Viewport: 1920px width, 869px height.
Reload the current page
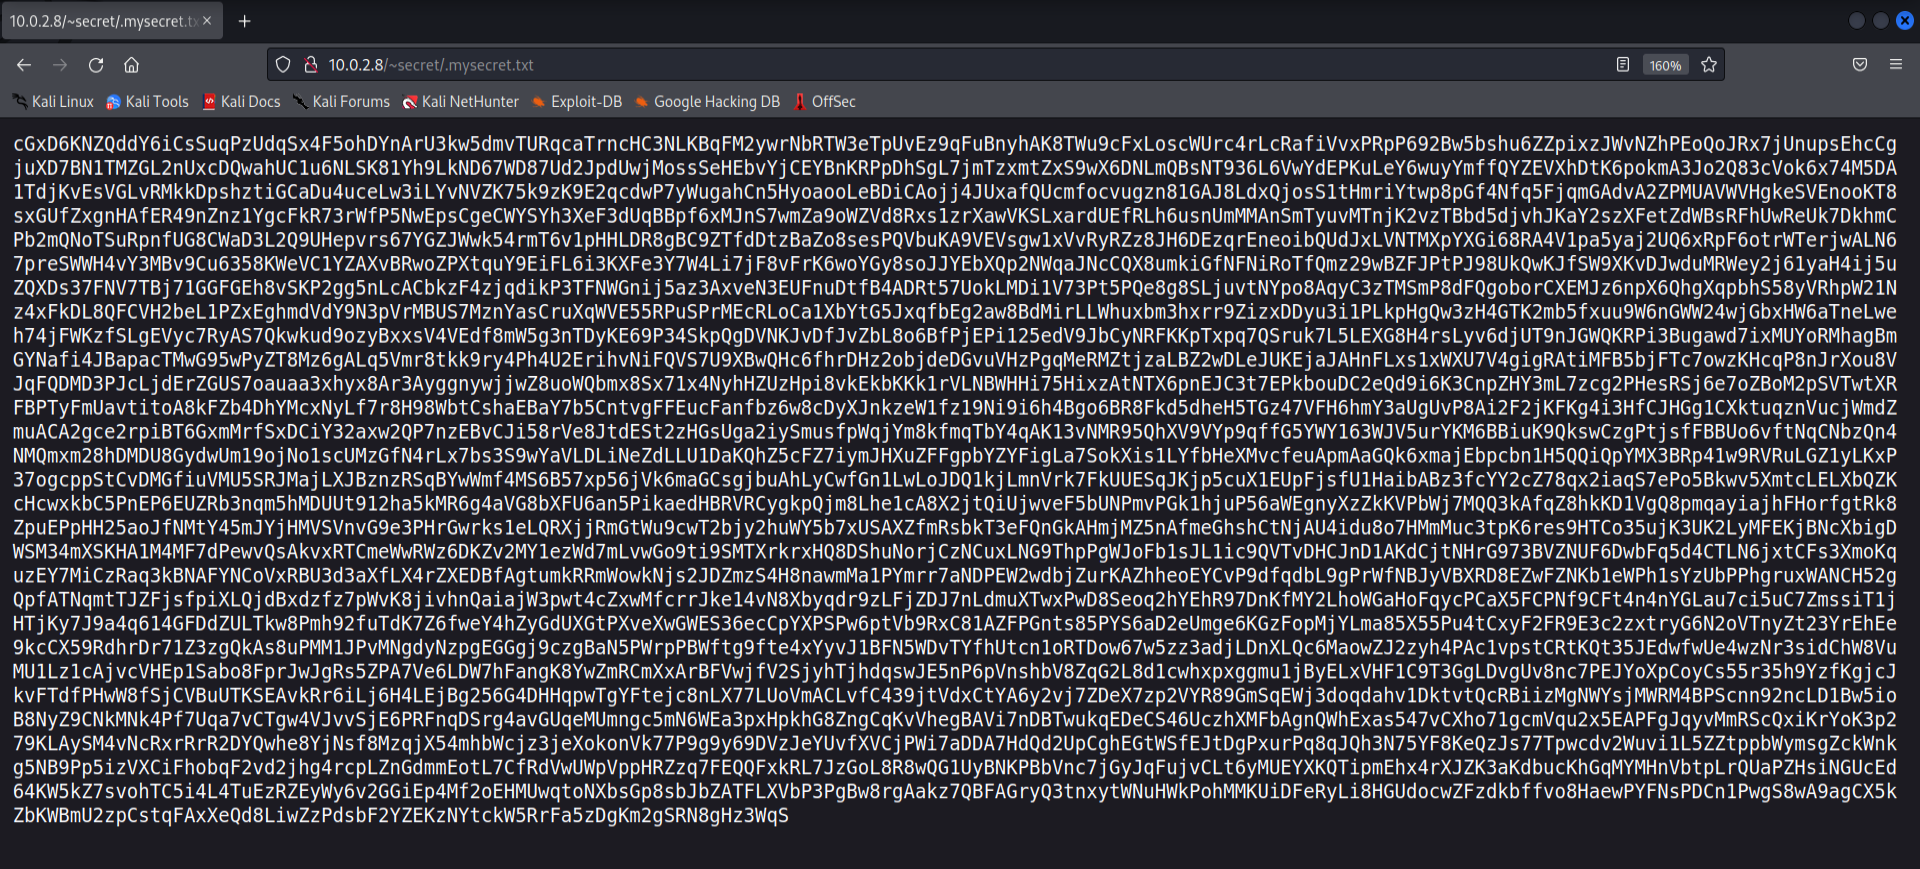(96, 65)
